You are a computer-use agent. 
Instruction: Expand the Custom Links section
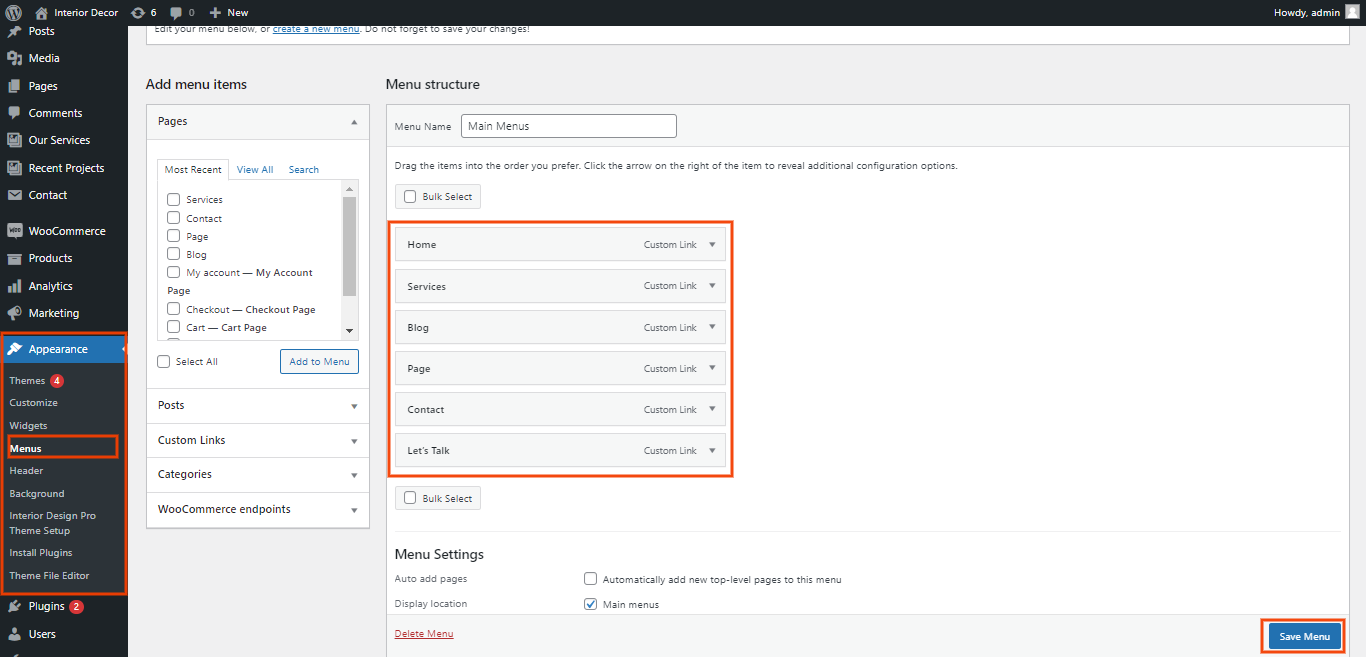[354, 441]
